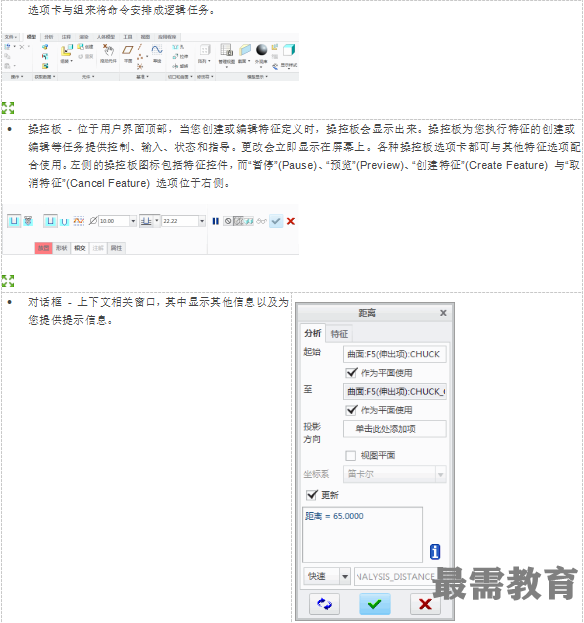Click the no-preview circle icon

click(228, 221)
